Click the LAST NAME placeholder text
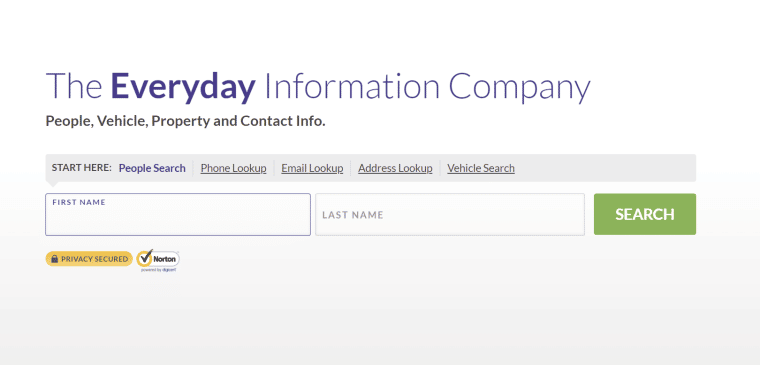Image resolution: width=760 pixels, height=365 pixels. [353, 215]
